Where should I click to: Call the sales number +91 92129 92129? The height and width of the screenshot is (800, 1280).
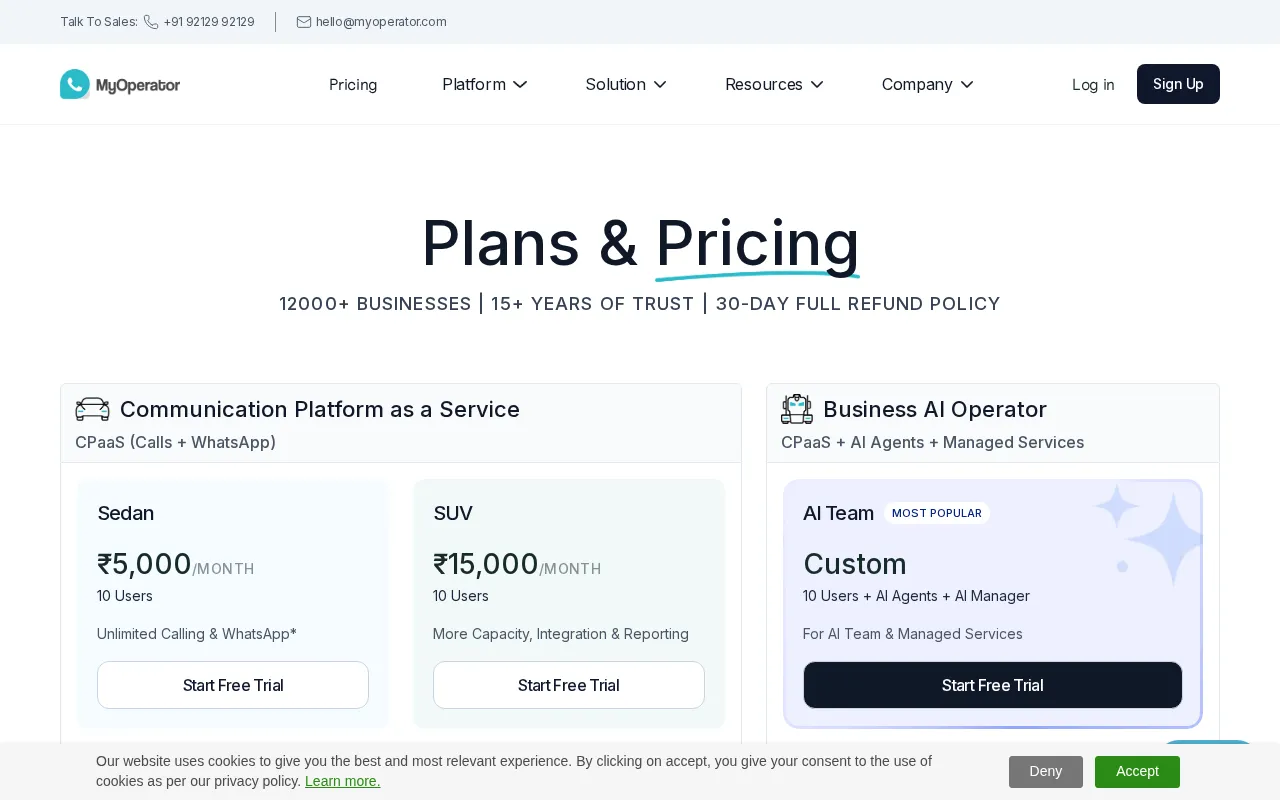[209, 22]
